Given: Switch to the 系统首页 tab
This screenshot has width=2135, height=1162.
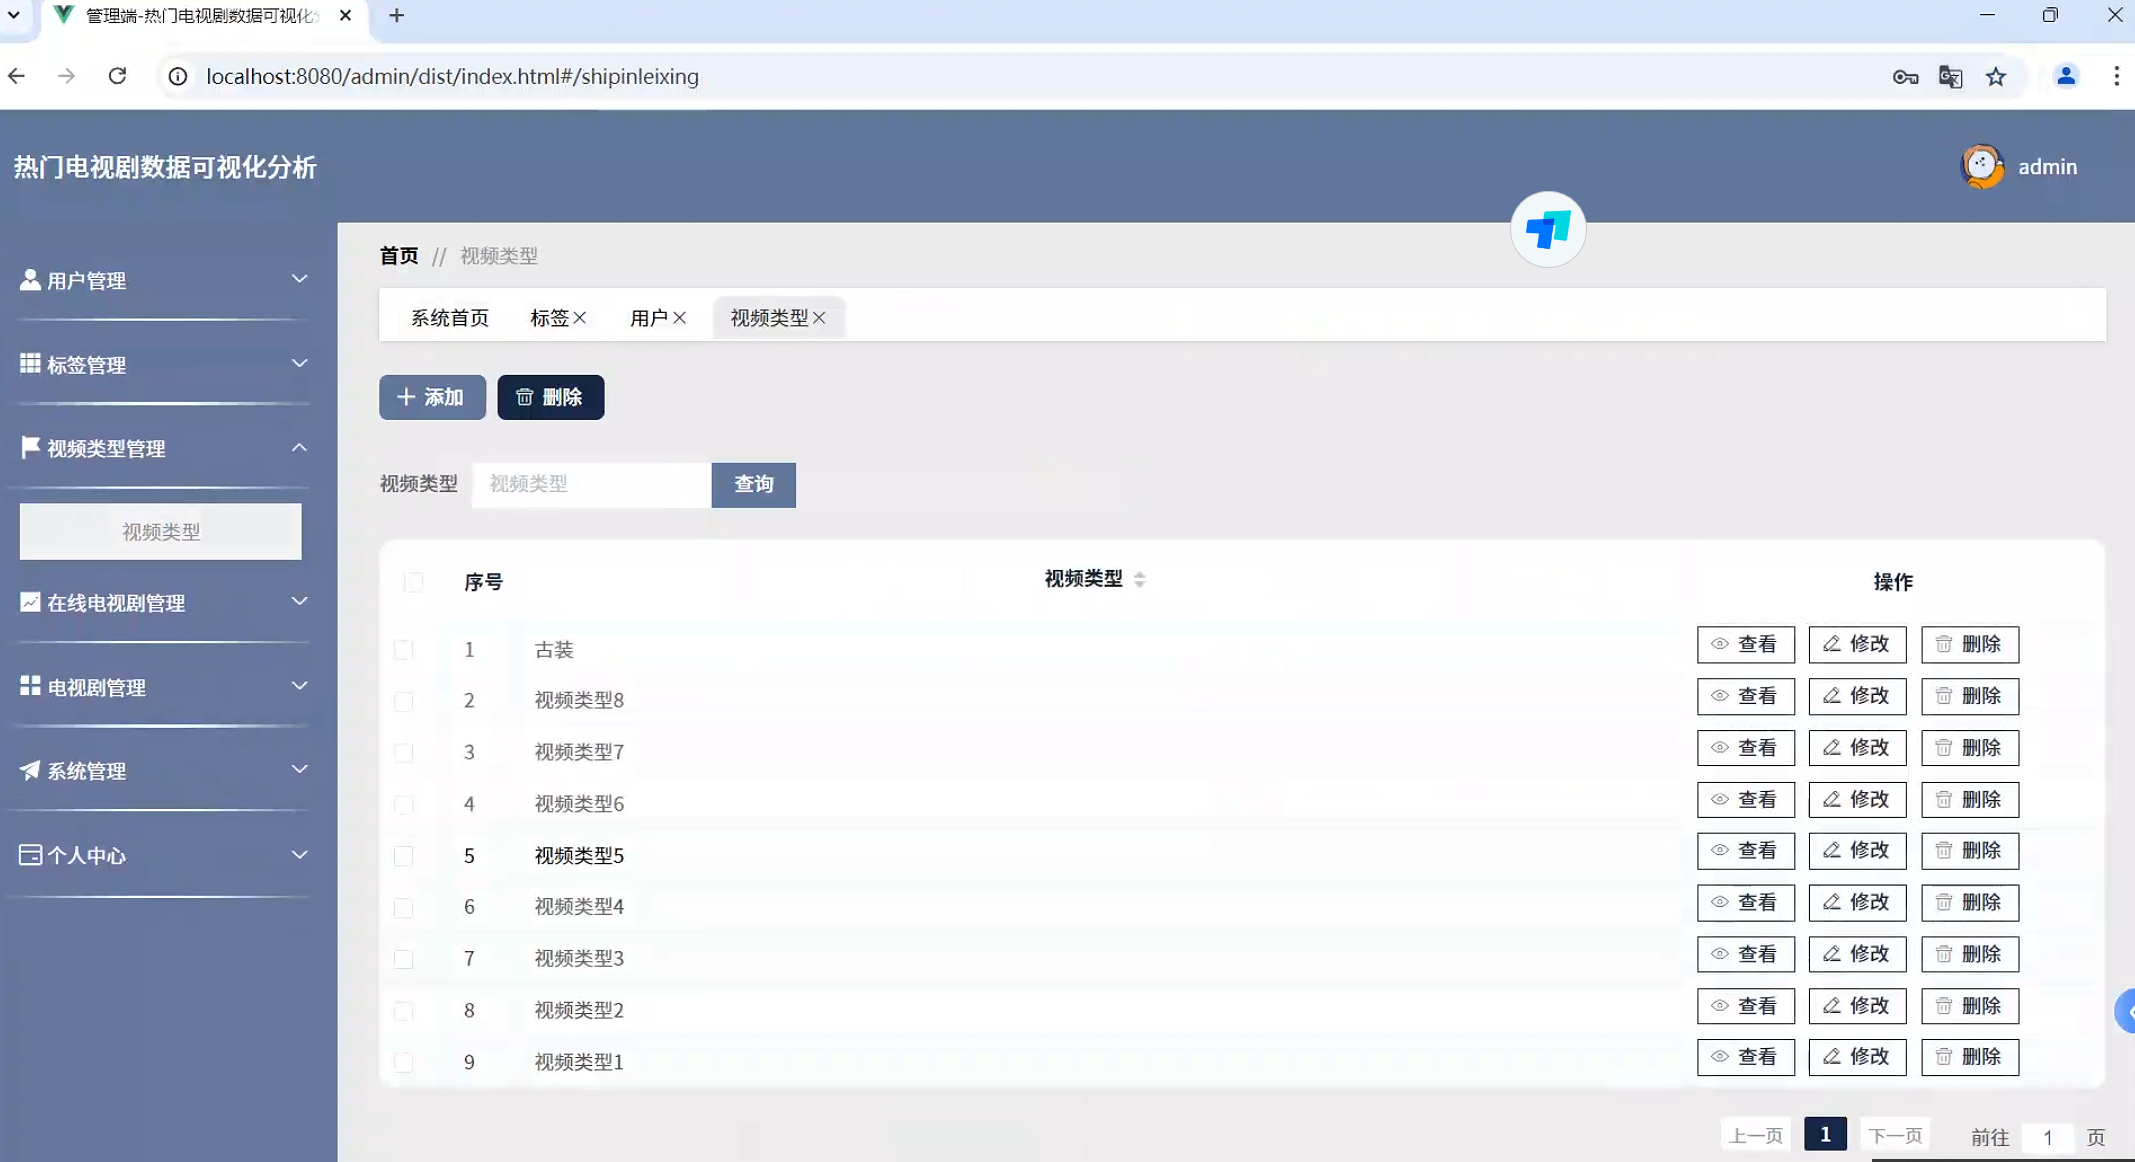Looking at the screenshot, I should click(449, 317).
